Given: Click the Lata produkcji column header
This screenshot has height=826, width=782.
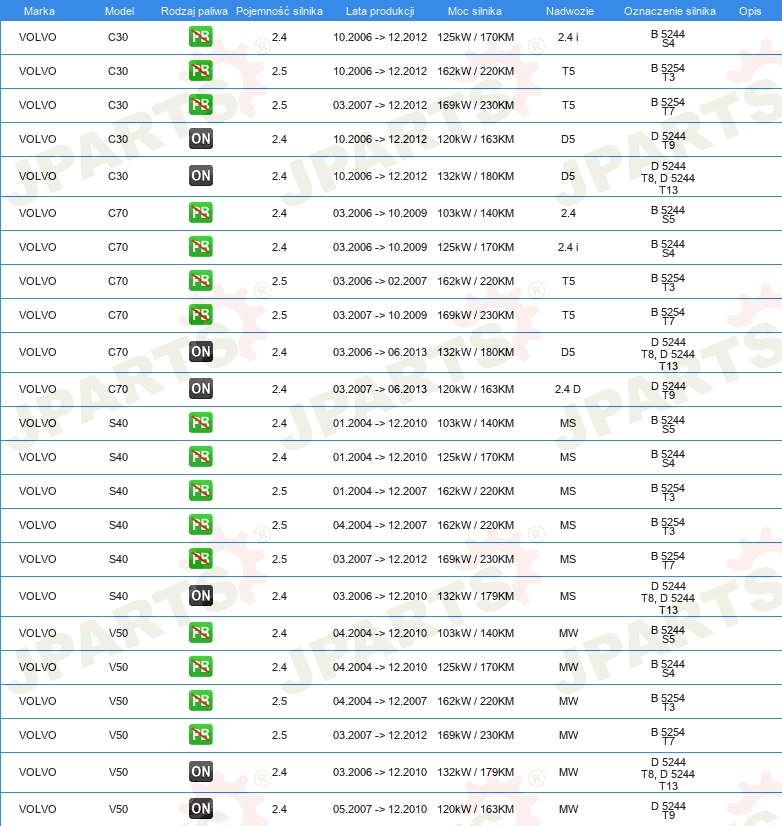Looking at the screenshot, I should [x=380, y=11].
